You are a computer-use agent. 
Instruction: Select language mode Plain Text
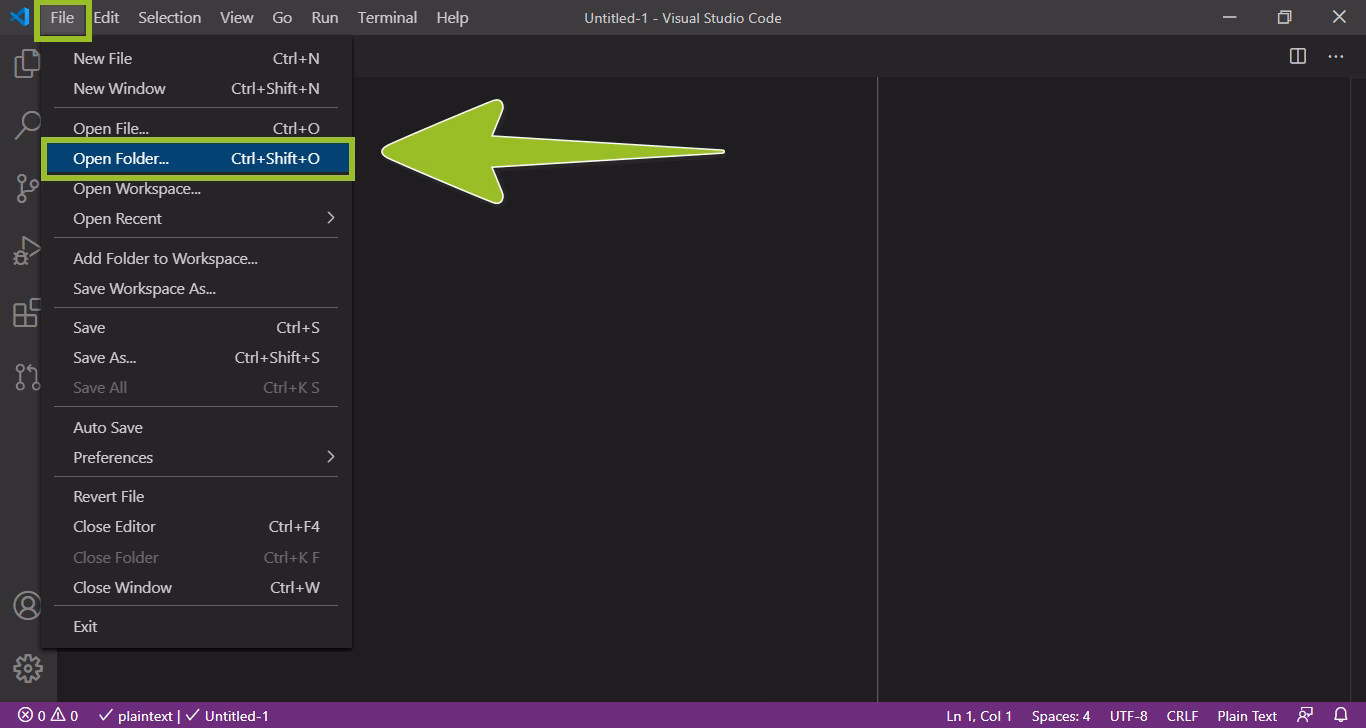point(1247,715)
